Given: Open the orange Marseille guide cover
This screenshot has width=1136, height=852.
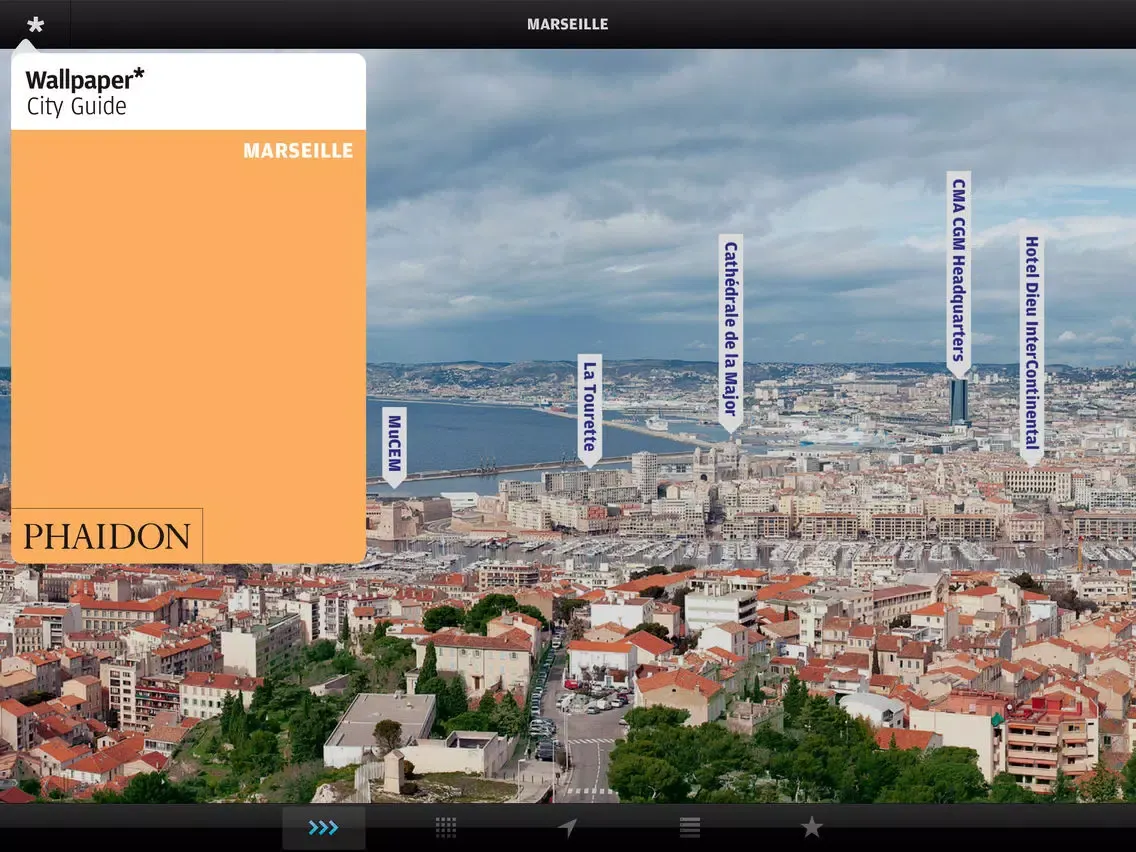Looking at the screenshot, I should click(x=188, y=309).
